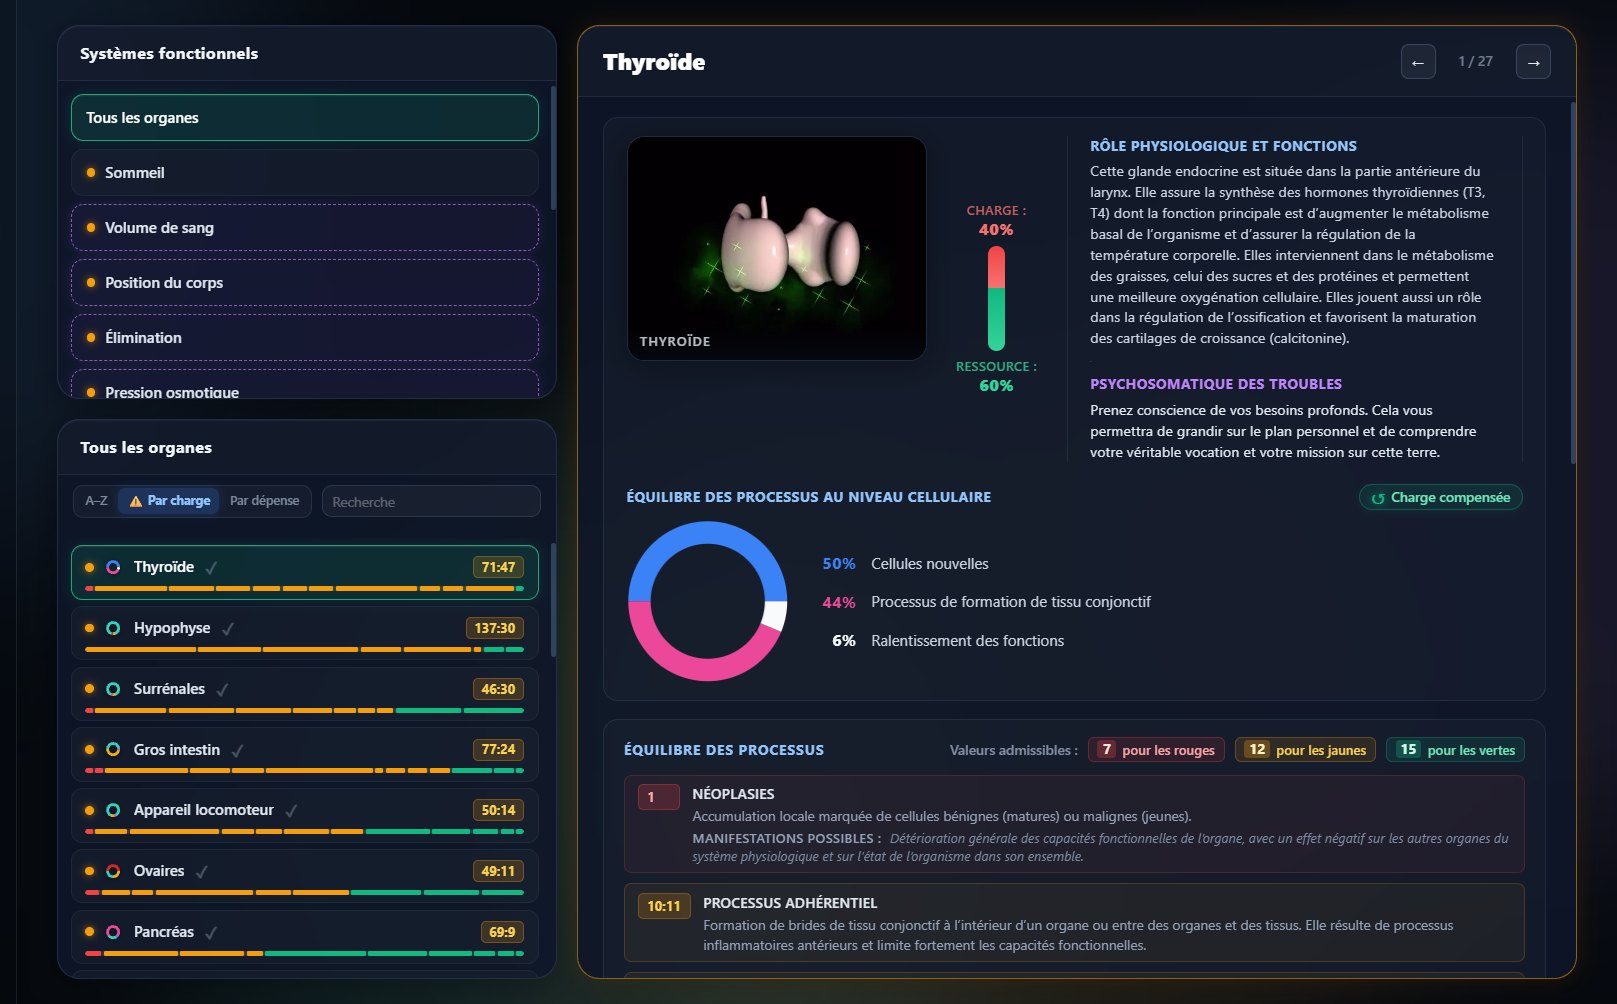Click the 69:9 score on Pancréas row
This screenshot has width=1617, height=1004.
click(x=502, y=932)
